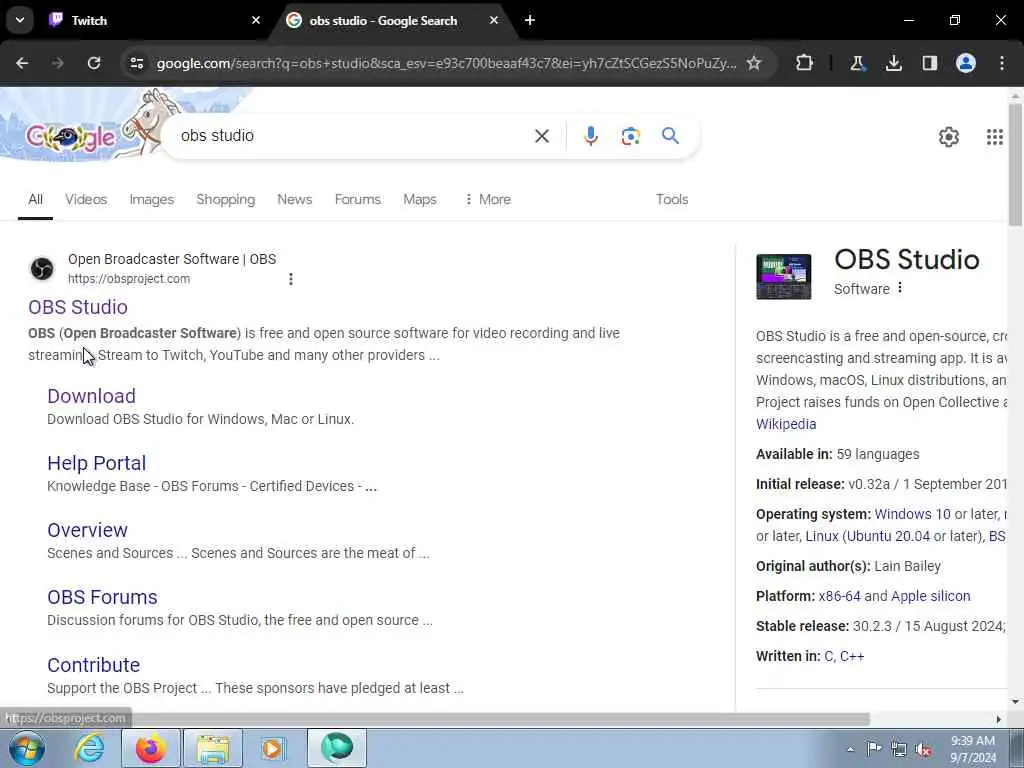Open the Download sitelink
This screenshot has width=1024, height=768.
click(91, 396)
